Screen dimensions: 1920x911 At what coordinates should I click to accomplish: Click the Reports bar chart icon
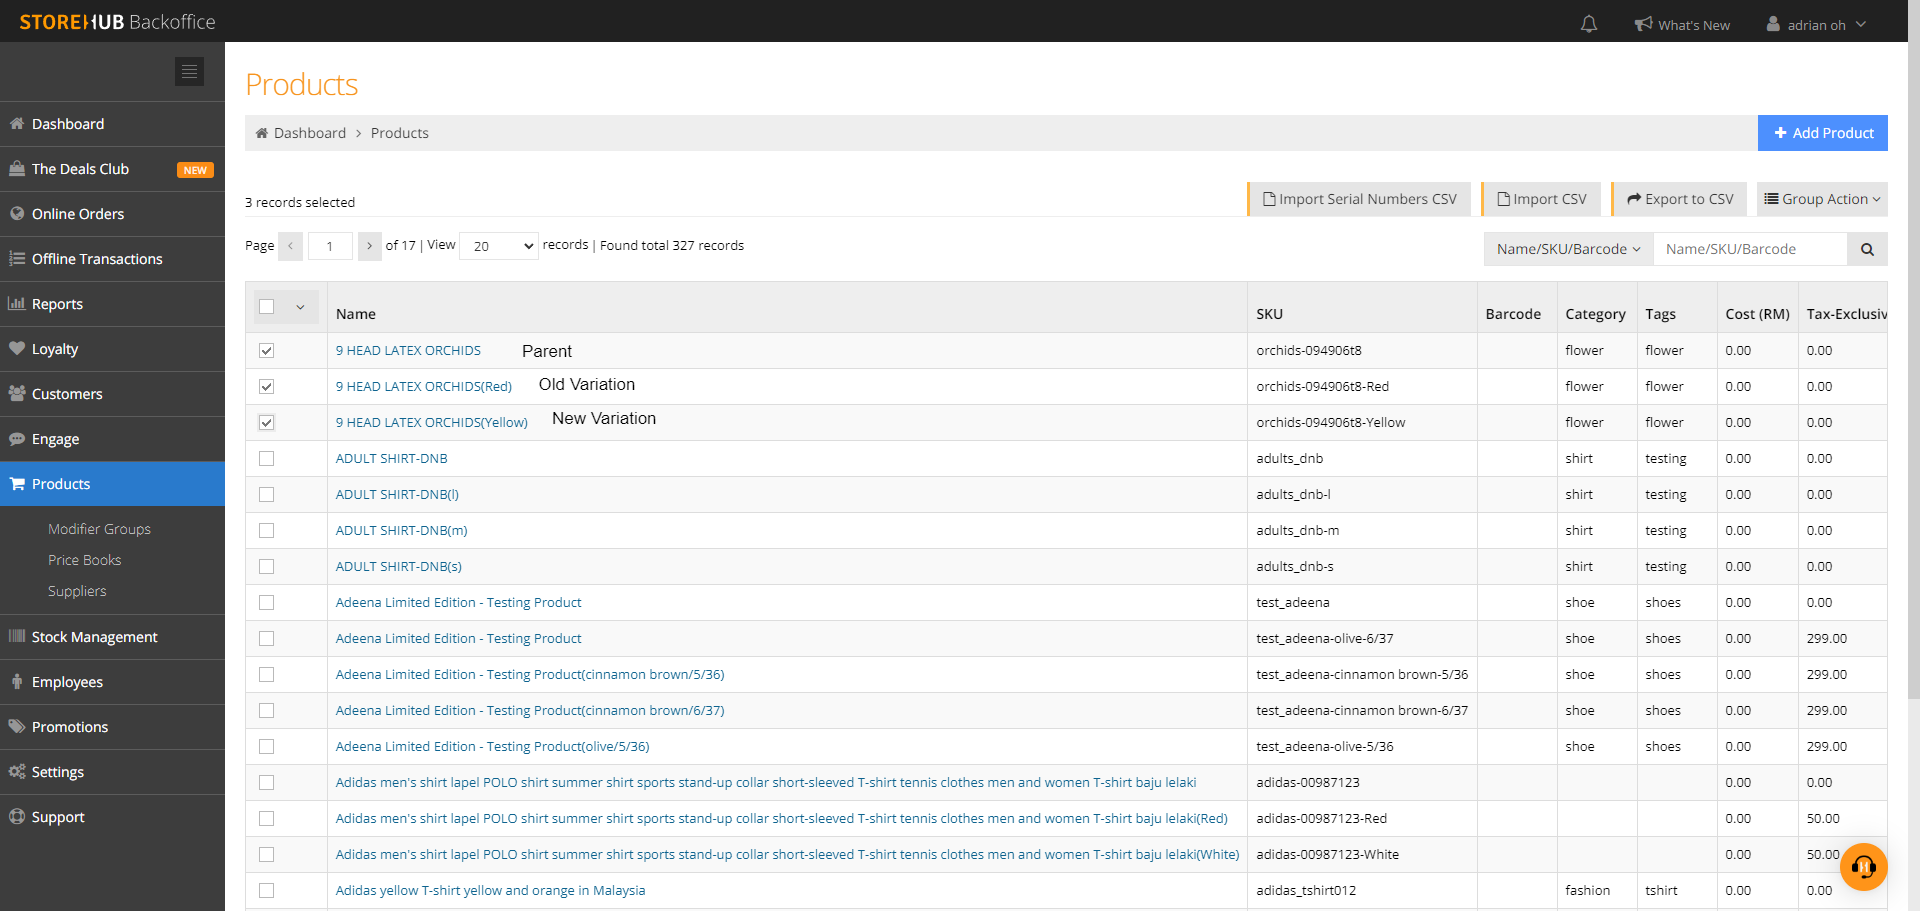[x=17, y=304]
